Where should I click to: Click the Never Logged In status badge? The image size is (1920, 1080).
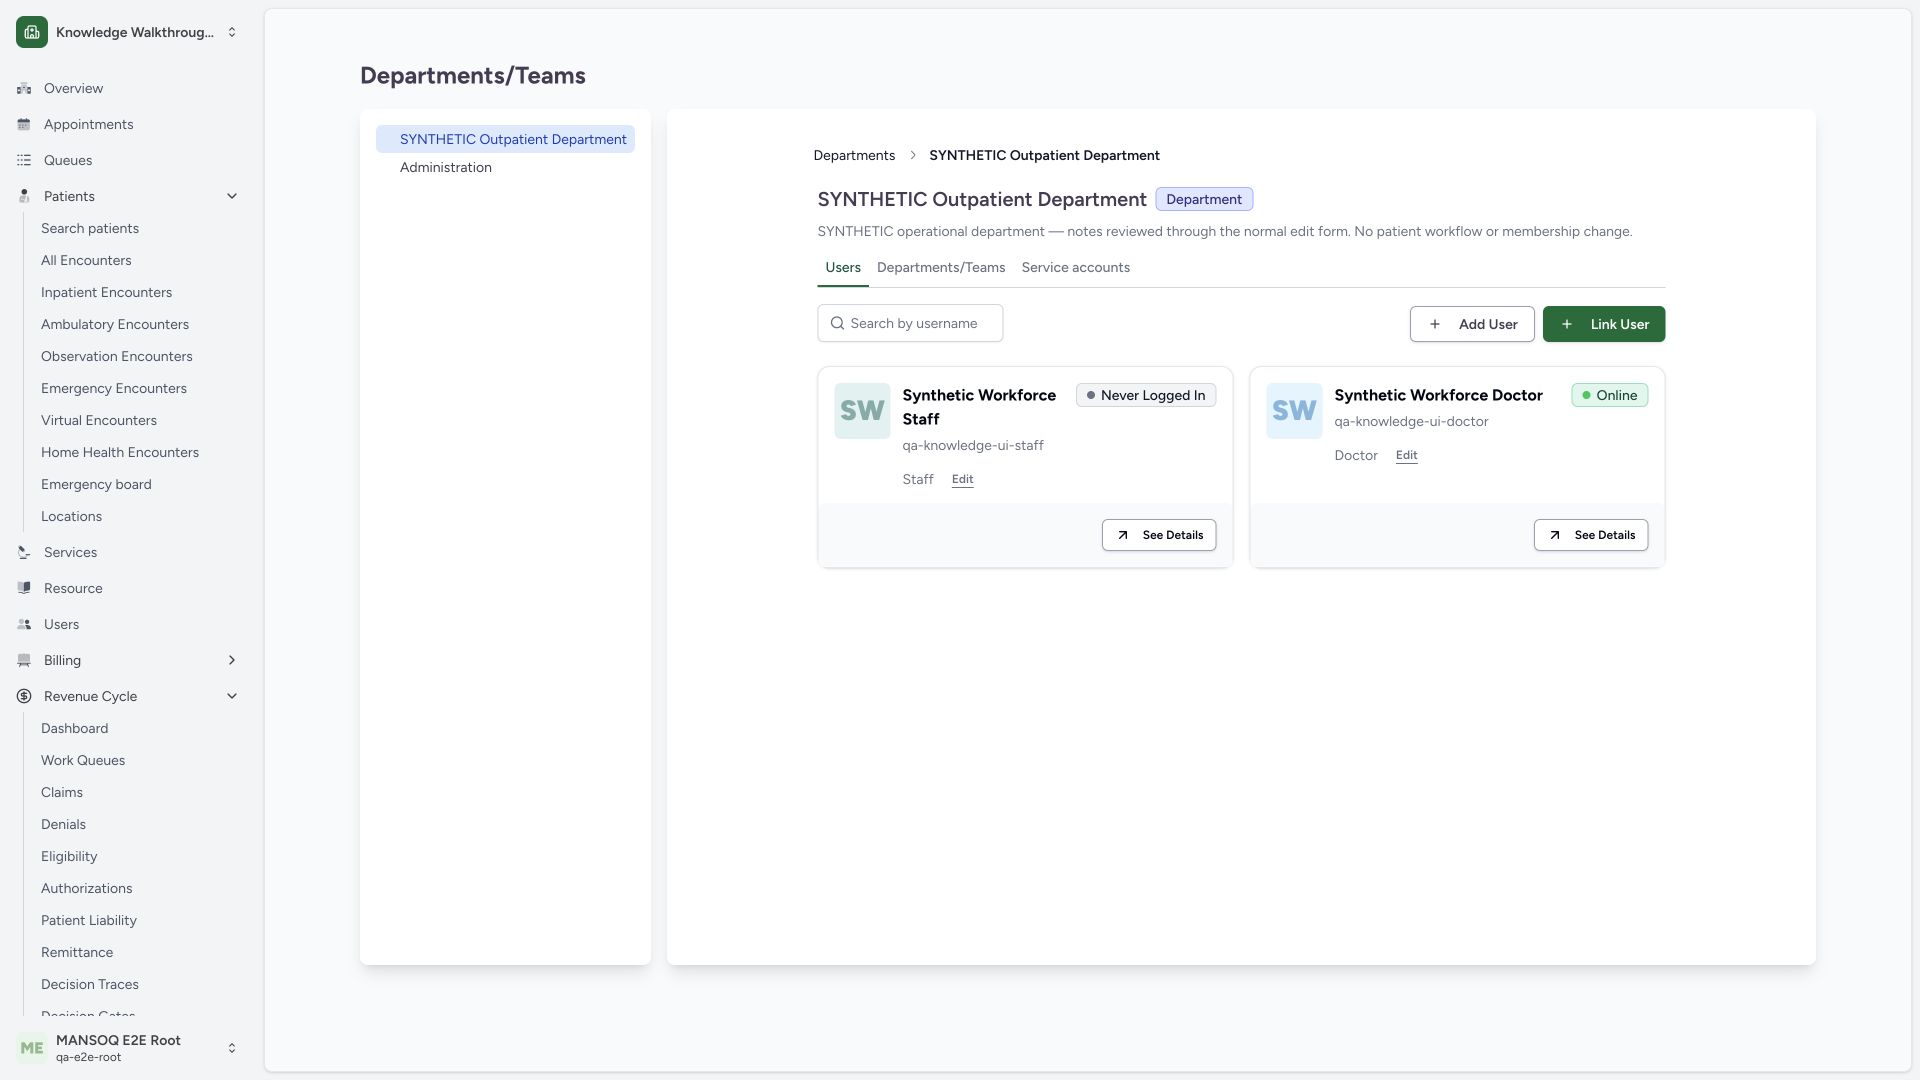tap(1146, 395)
